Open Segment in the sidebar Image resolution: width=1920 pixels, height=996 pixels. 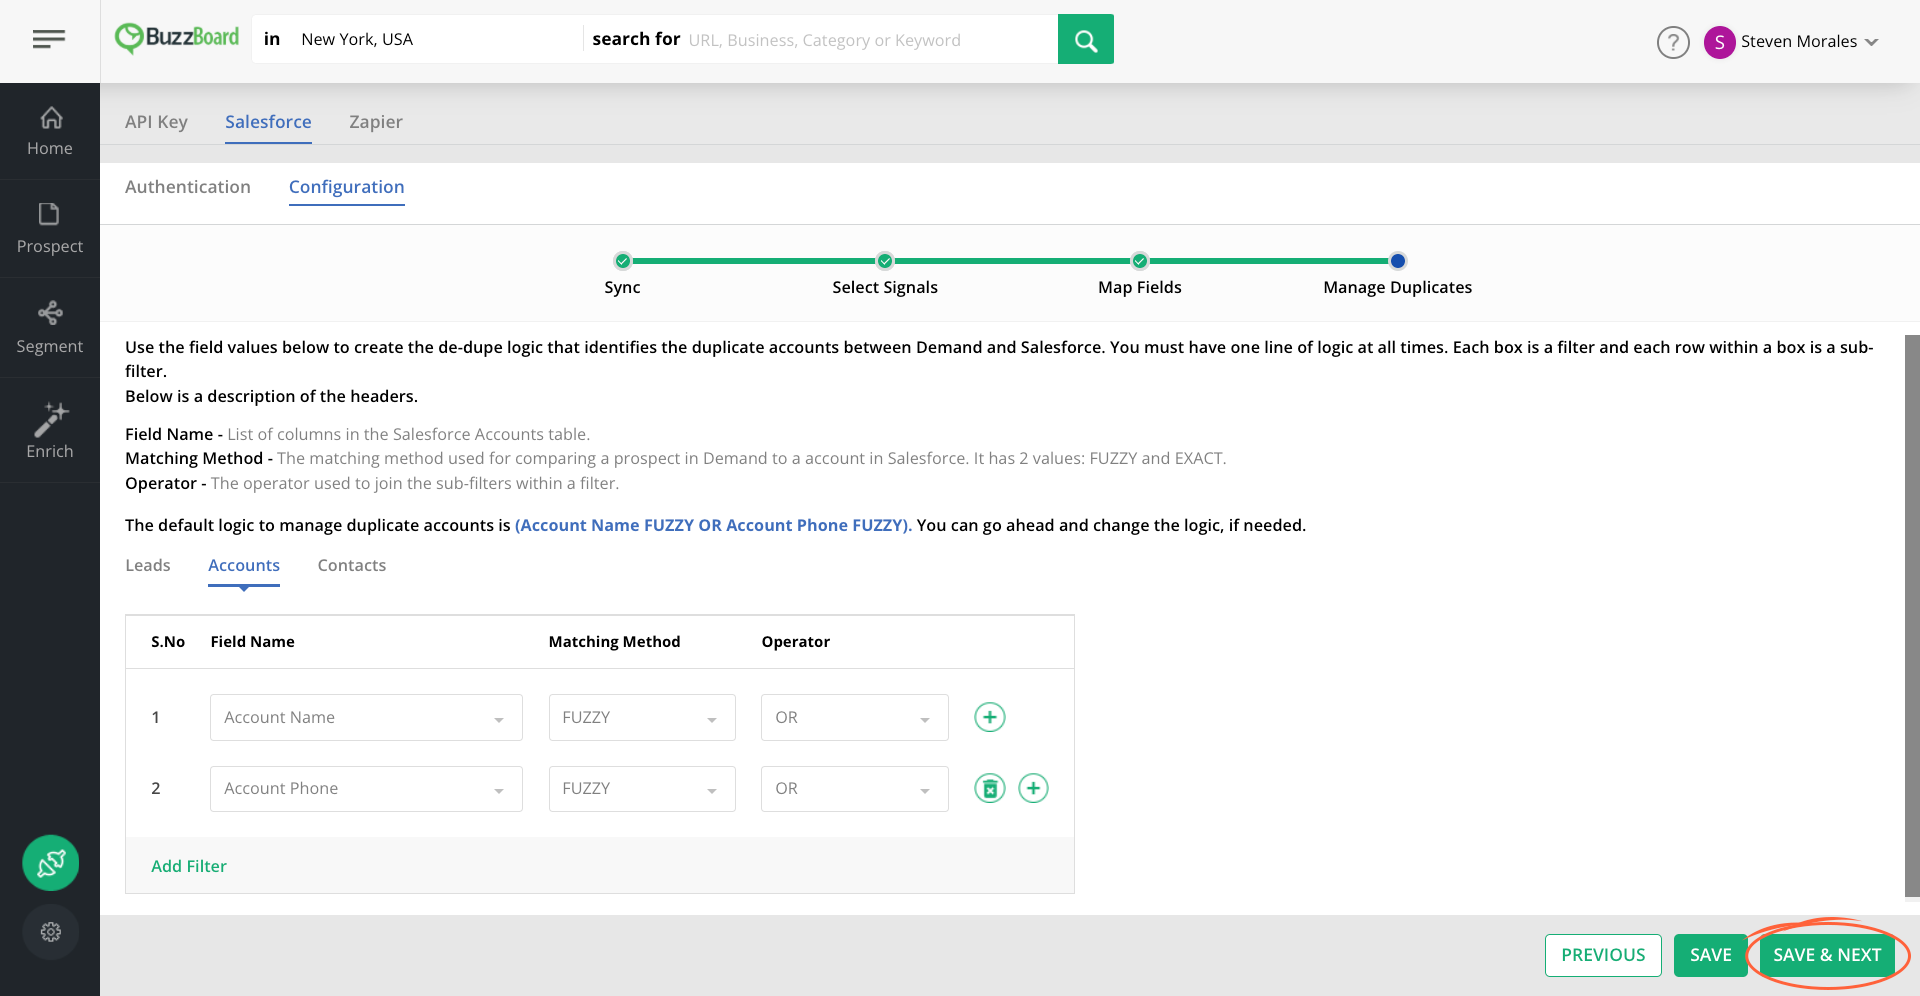[50, 328]
